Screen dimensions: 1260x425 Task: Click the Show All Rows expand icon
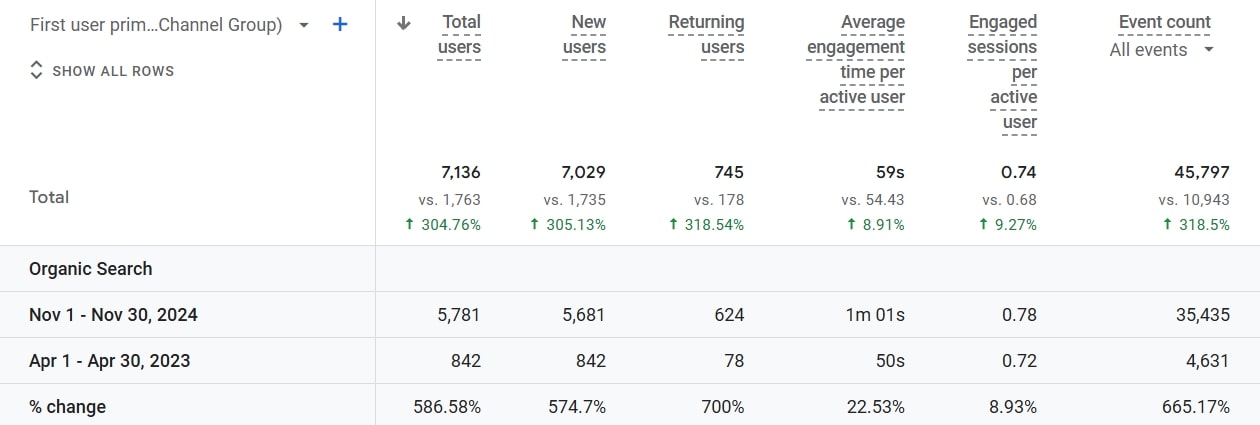click(37, 70)
